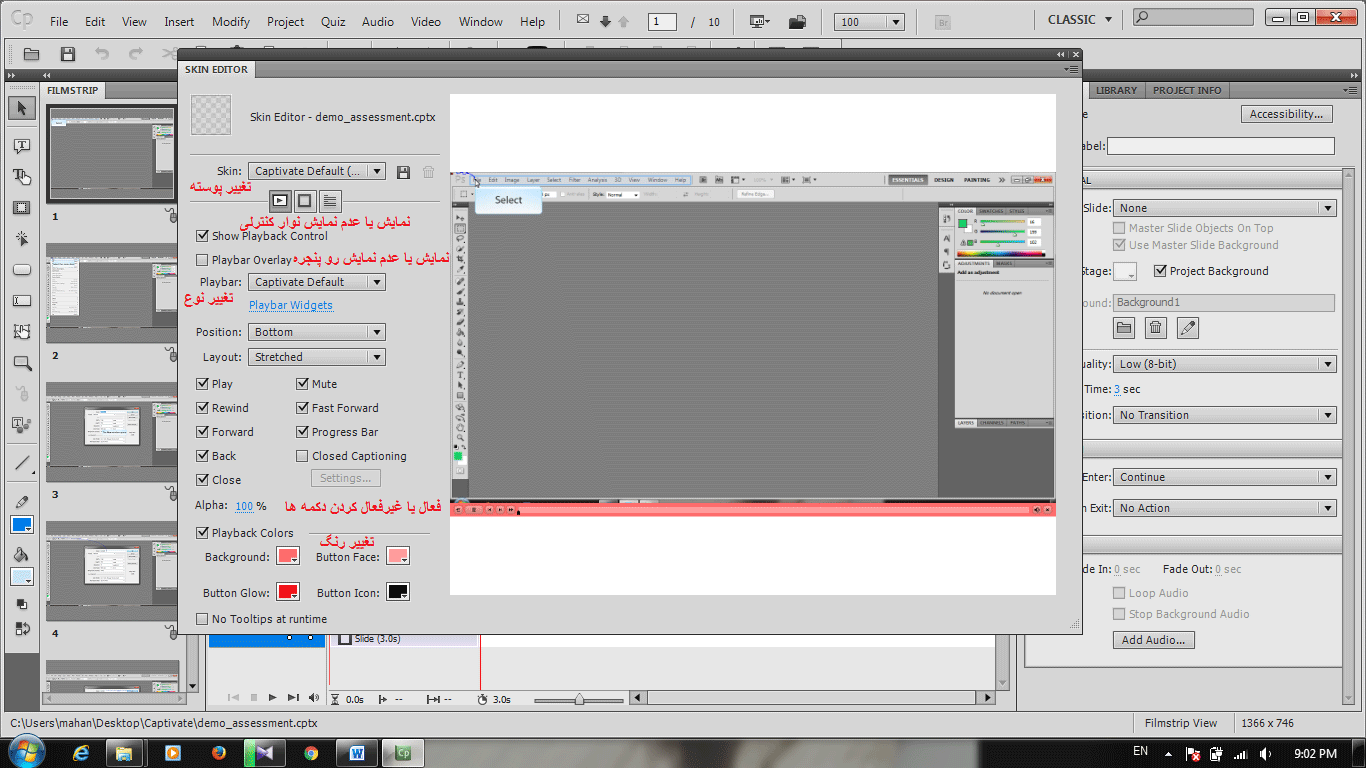
Task: Browse background image with folder icon
Action: [x=1124, y=327]
